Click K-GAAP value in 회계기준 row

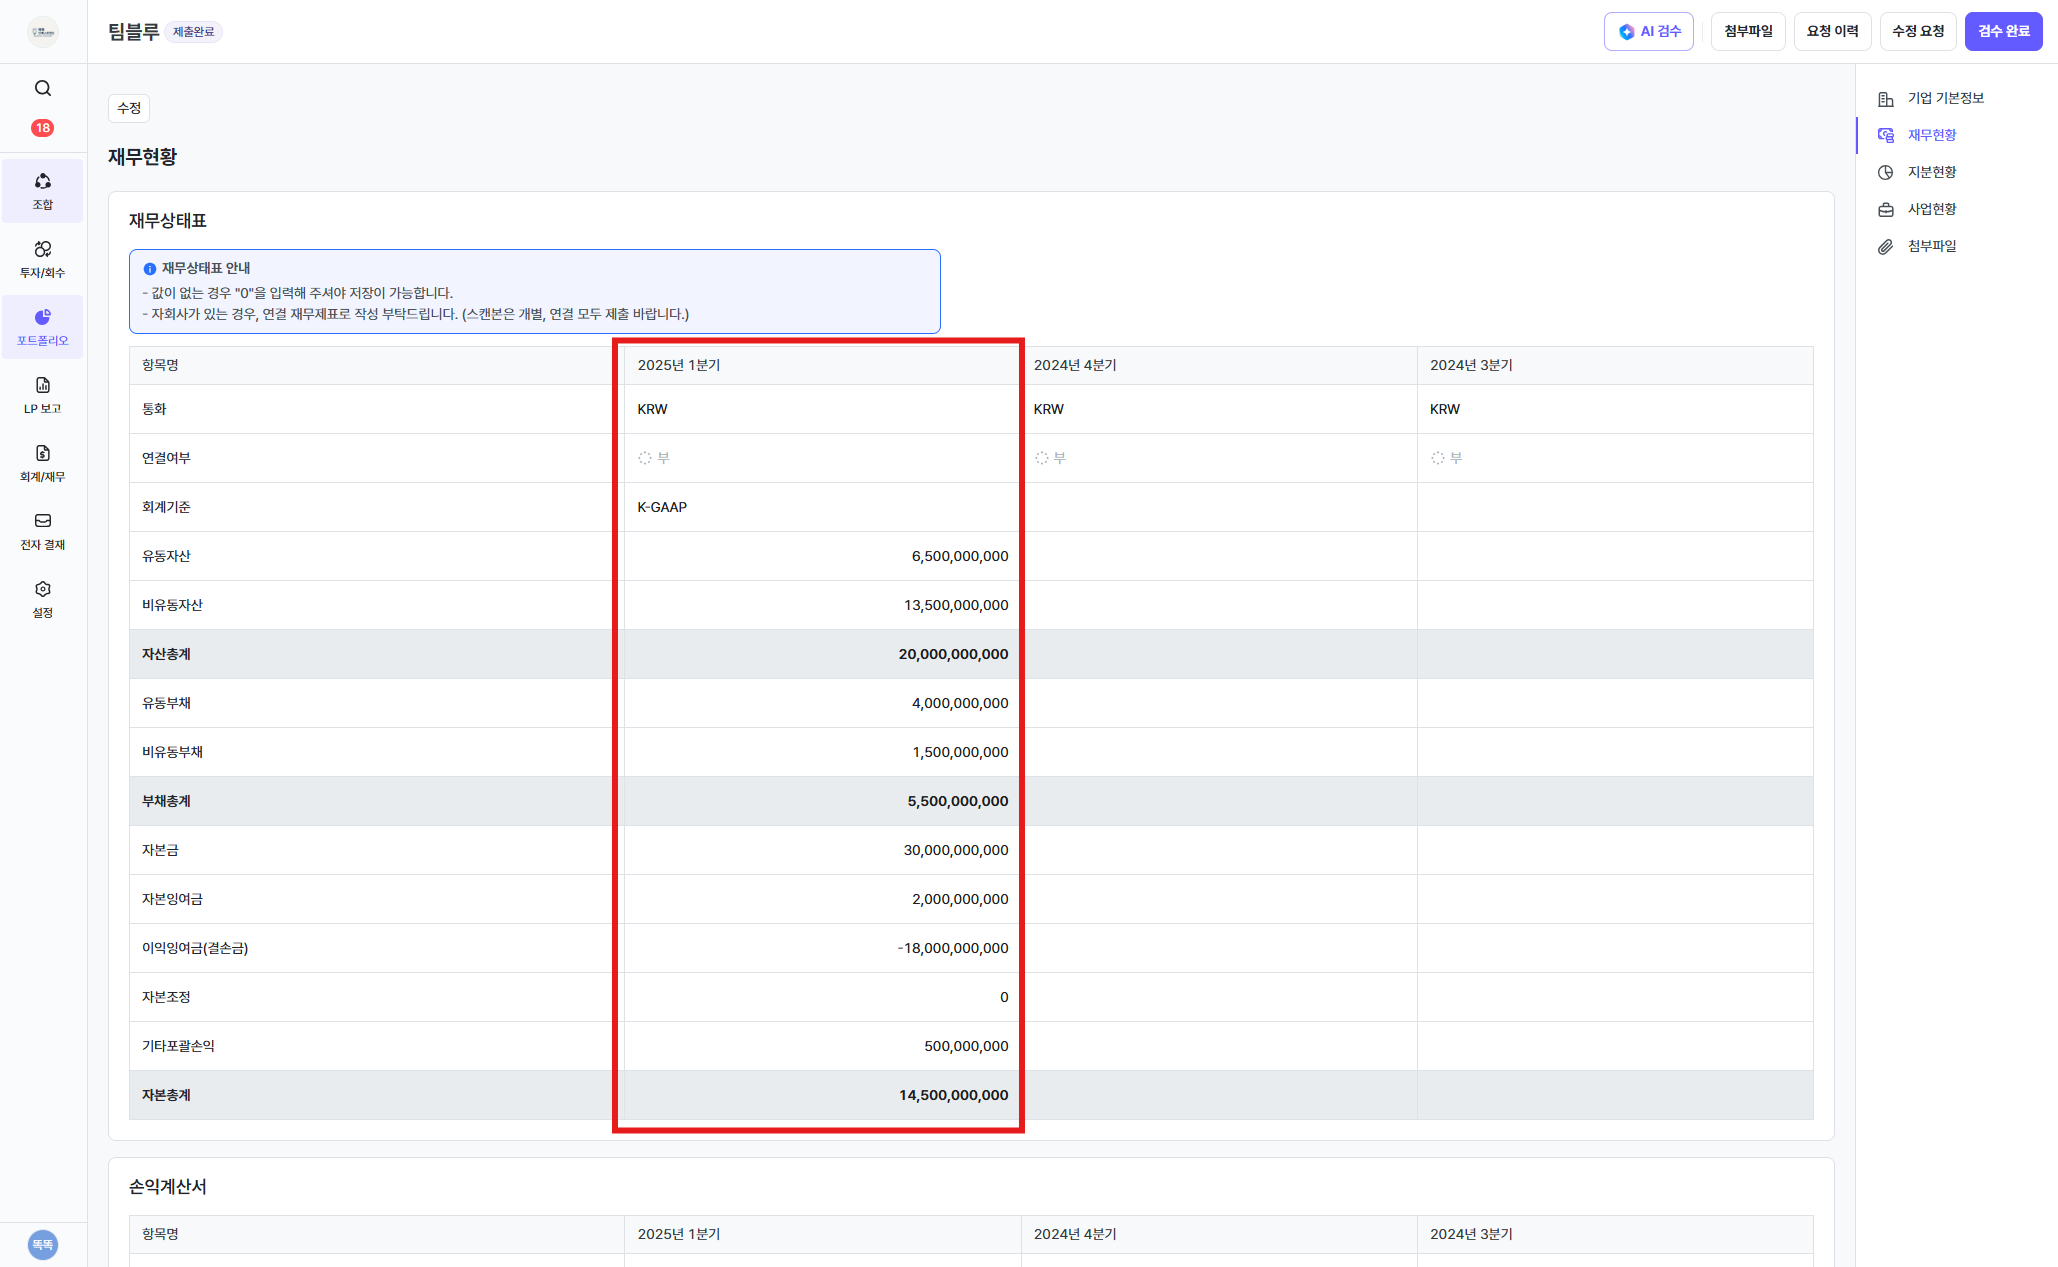coord(662,507)
